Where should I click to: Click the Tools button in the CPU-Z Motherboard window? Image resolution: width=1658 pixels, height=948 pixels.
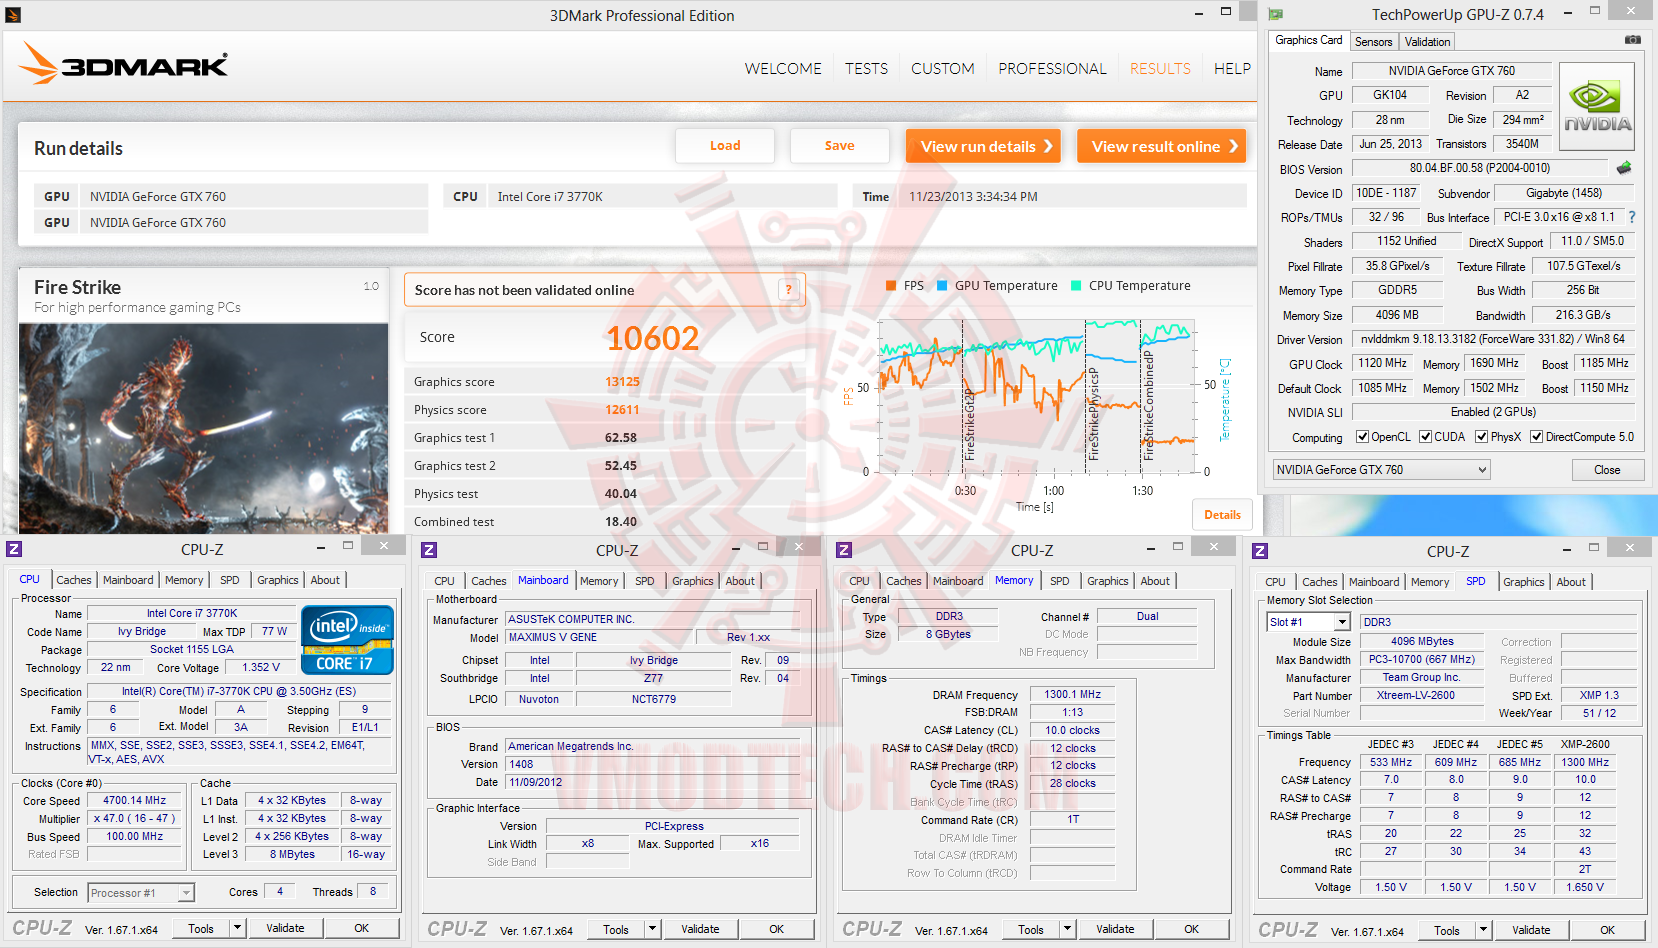tap(616, 929)
